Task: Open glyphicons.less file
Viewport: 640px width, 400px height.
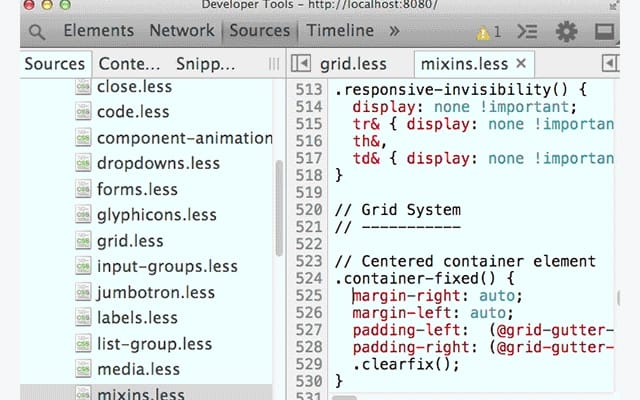Action: click(x=157, y=215)
